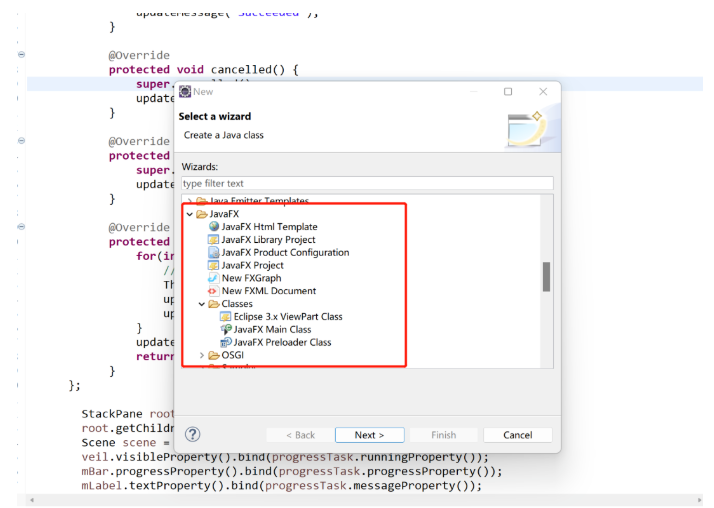
Task: Click the New FXGraph icon
Action: tap(213, 278)
